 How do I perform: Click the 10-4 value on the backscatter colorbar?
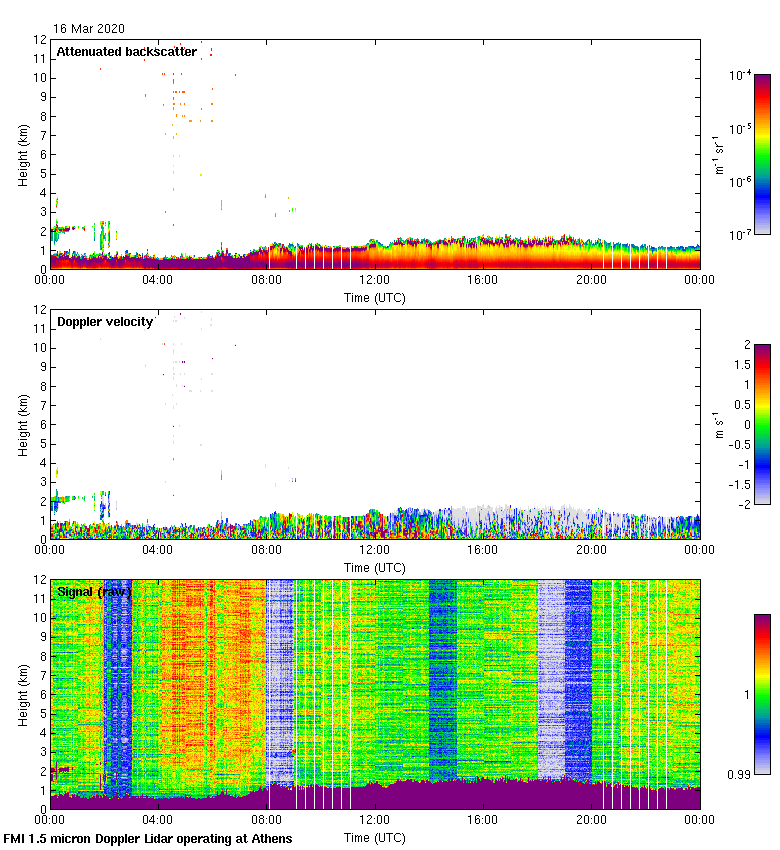coord(740,76)
